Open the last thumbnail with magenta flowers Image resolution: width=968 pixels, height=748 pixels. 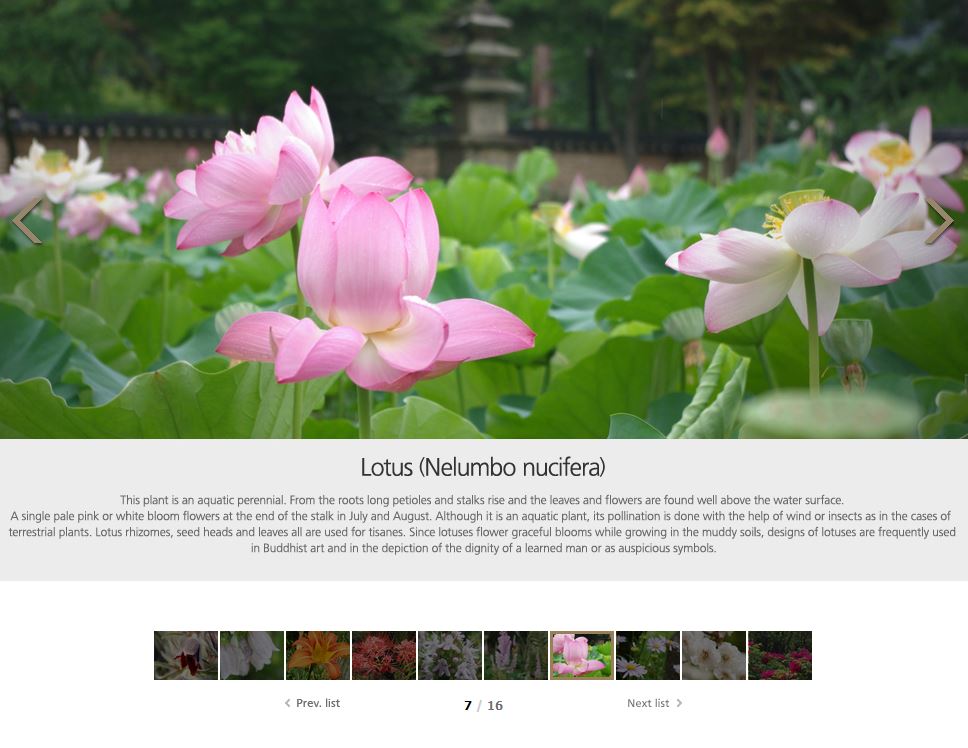click(x=780, y=655)
